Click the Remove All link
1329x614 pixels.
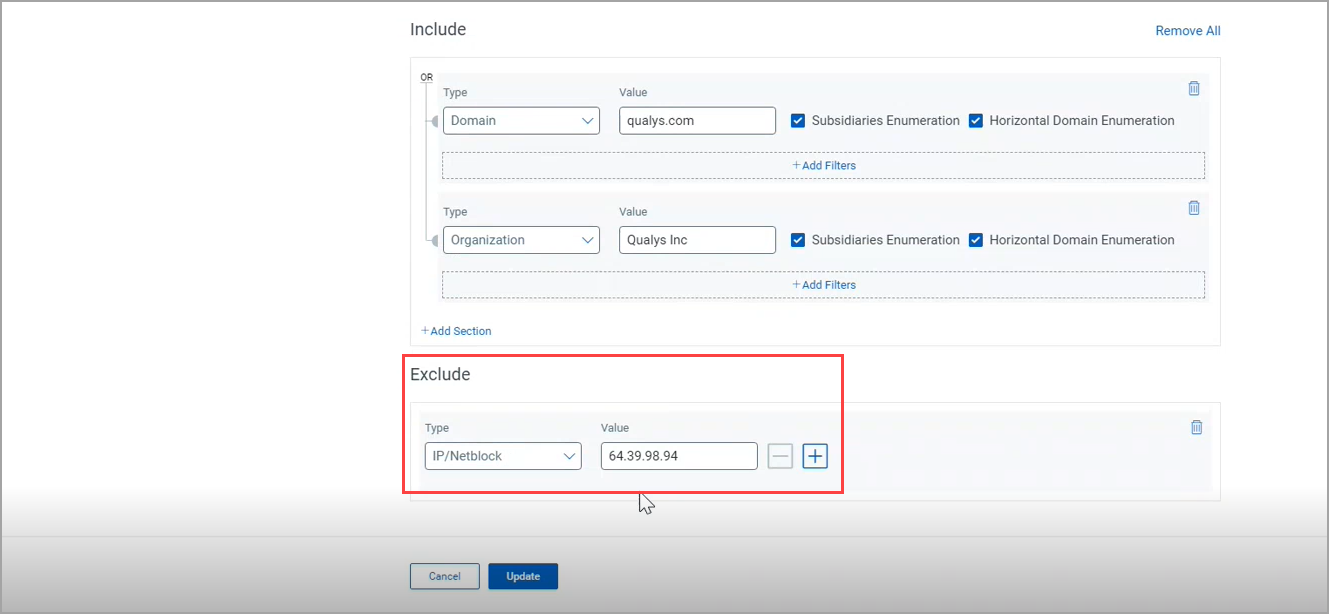point(1187,31)
